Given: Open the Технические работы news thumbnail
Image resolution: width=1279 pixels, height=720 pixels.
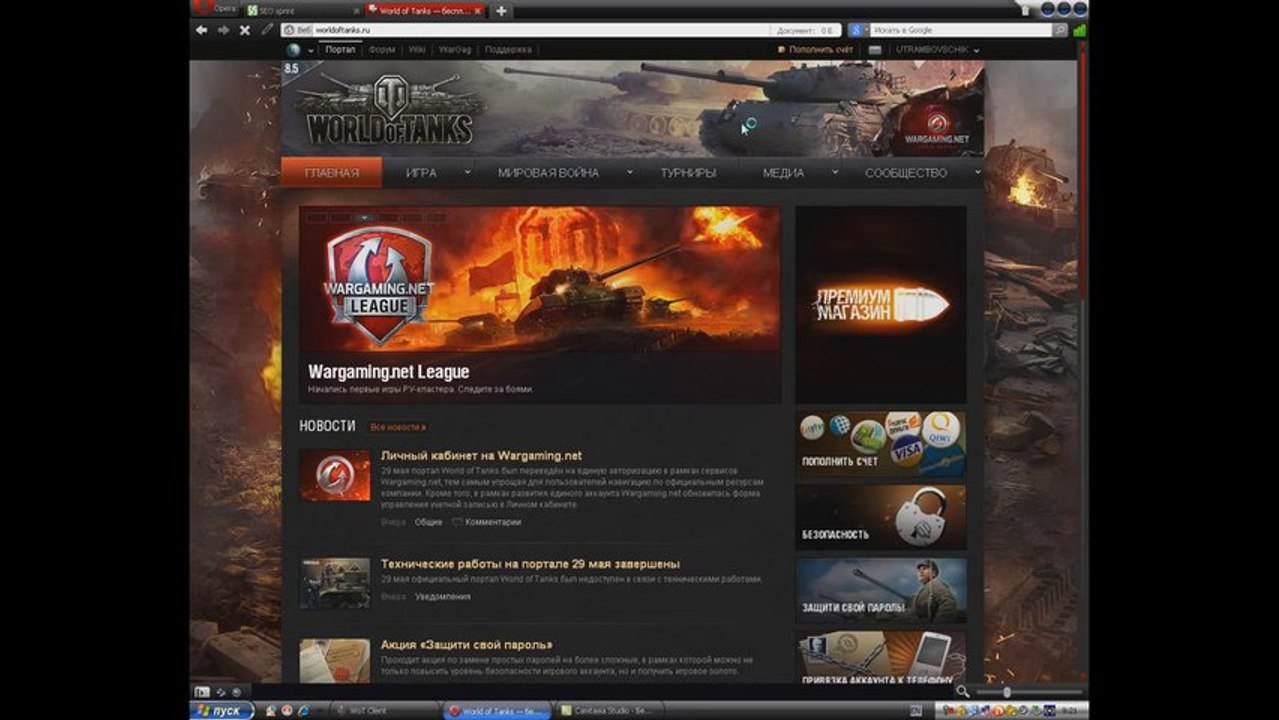Looking at the screenshot, I should (x=335, y=583).
